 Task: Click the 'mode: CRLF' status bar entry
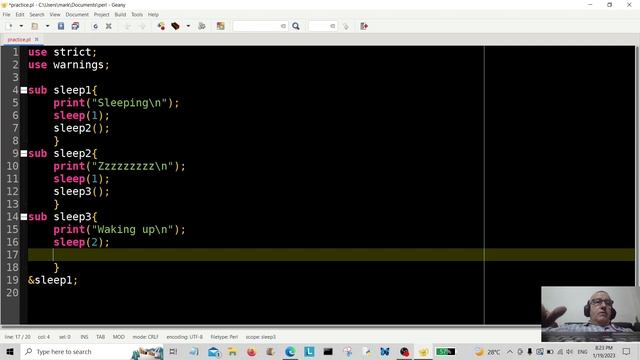(x=145, y=337)
